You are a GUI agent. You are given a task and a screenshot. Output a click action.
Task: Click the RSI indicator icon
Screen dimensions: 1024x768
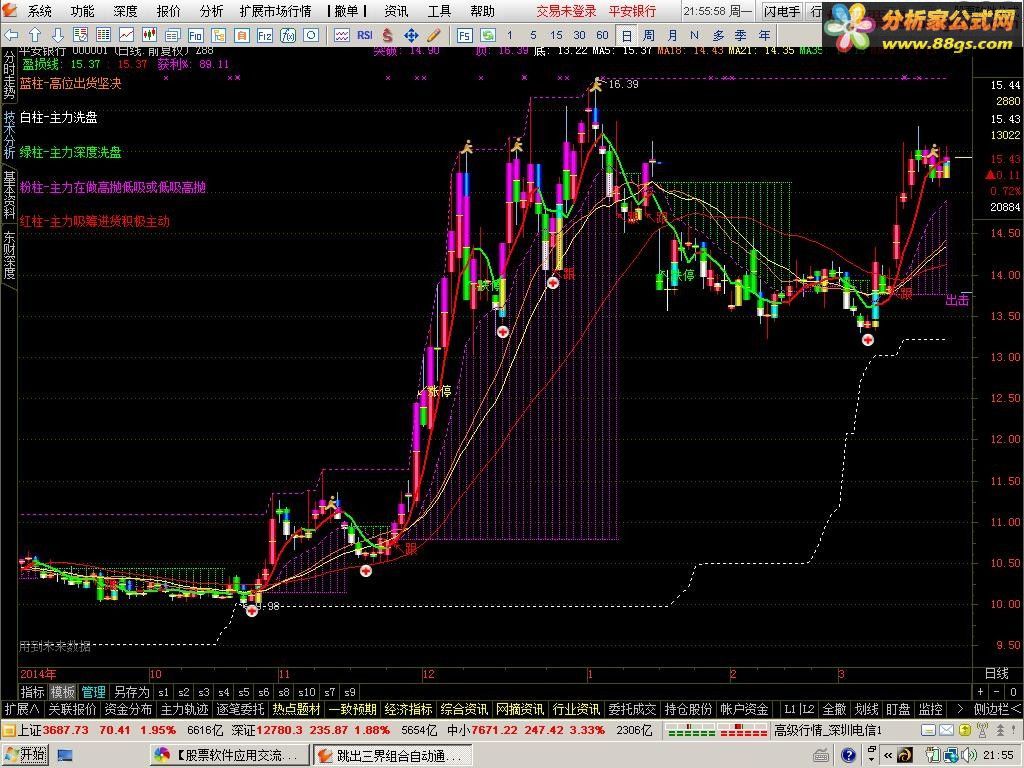point(364,35)
